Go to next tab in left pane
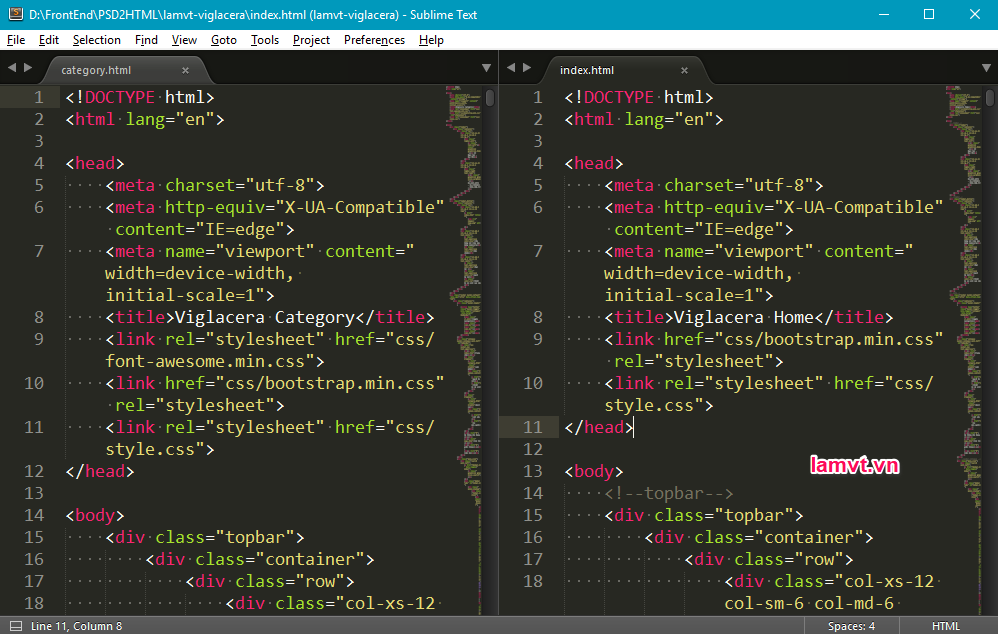998x634 pixels. click(x=28, y=67)
